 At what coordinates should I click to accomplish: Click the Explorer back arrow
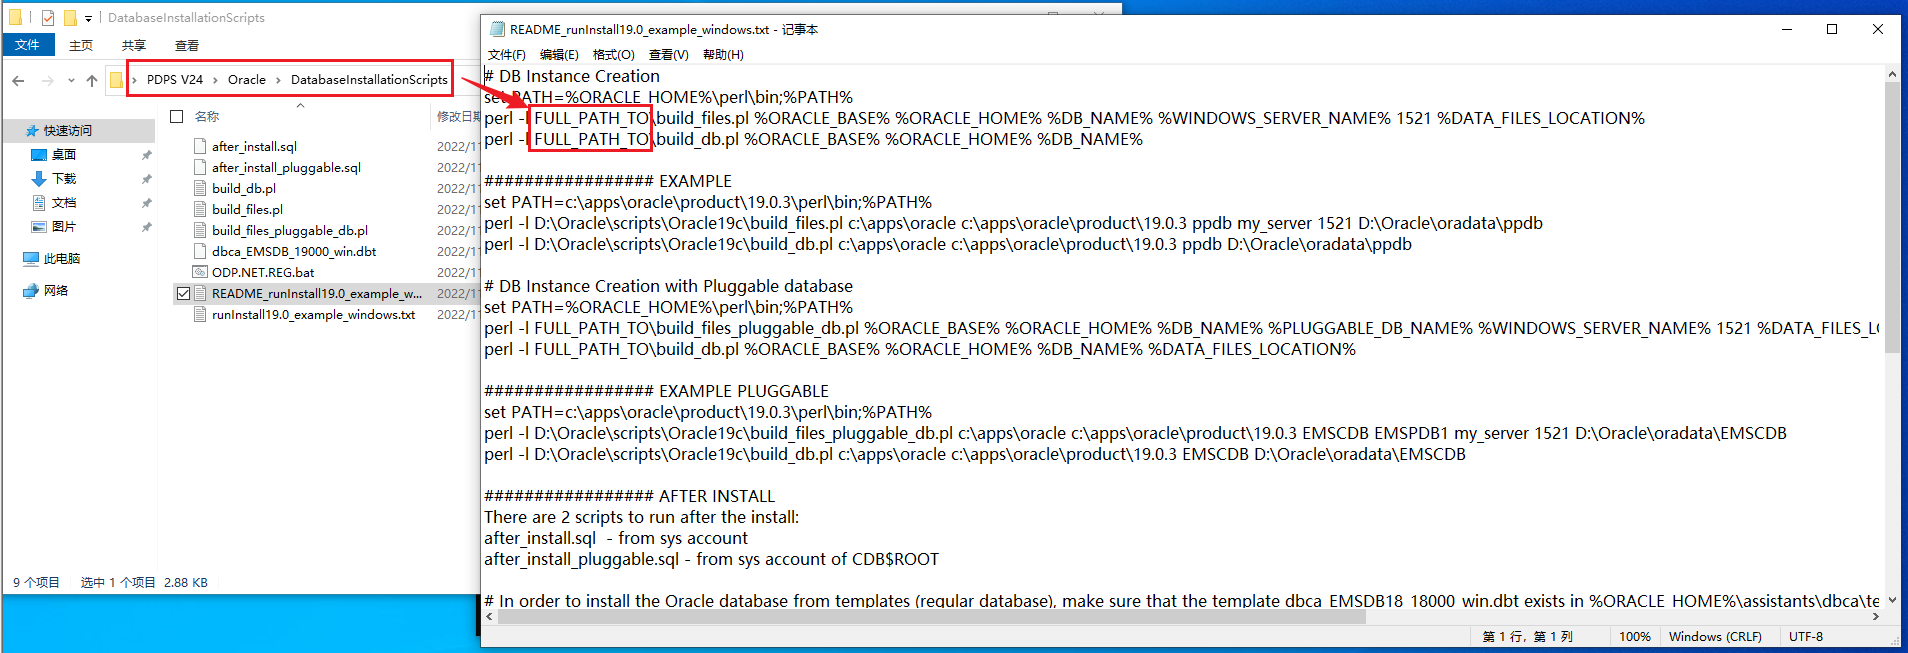(x=18, y=80)
